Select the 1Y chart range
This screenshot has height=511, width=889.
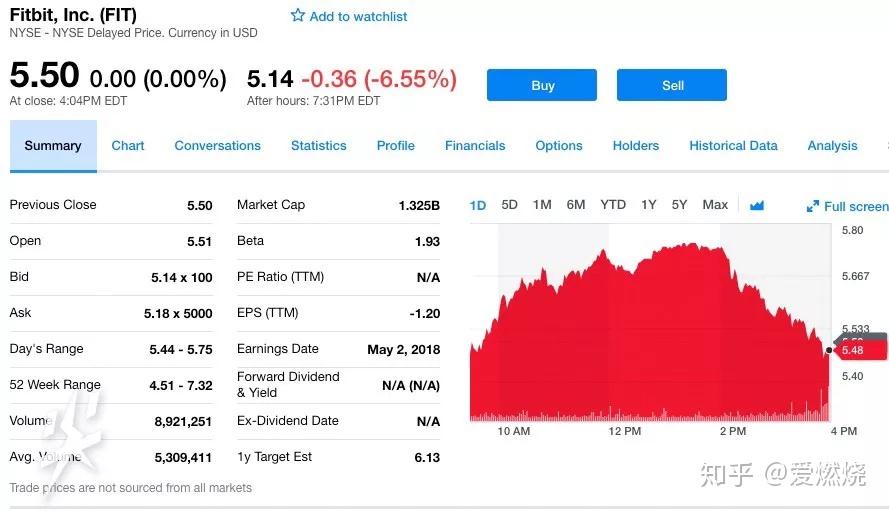[x=649, y=205]
